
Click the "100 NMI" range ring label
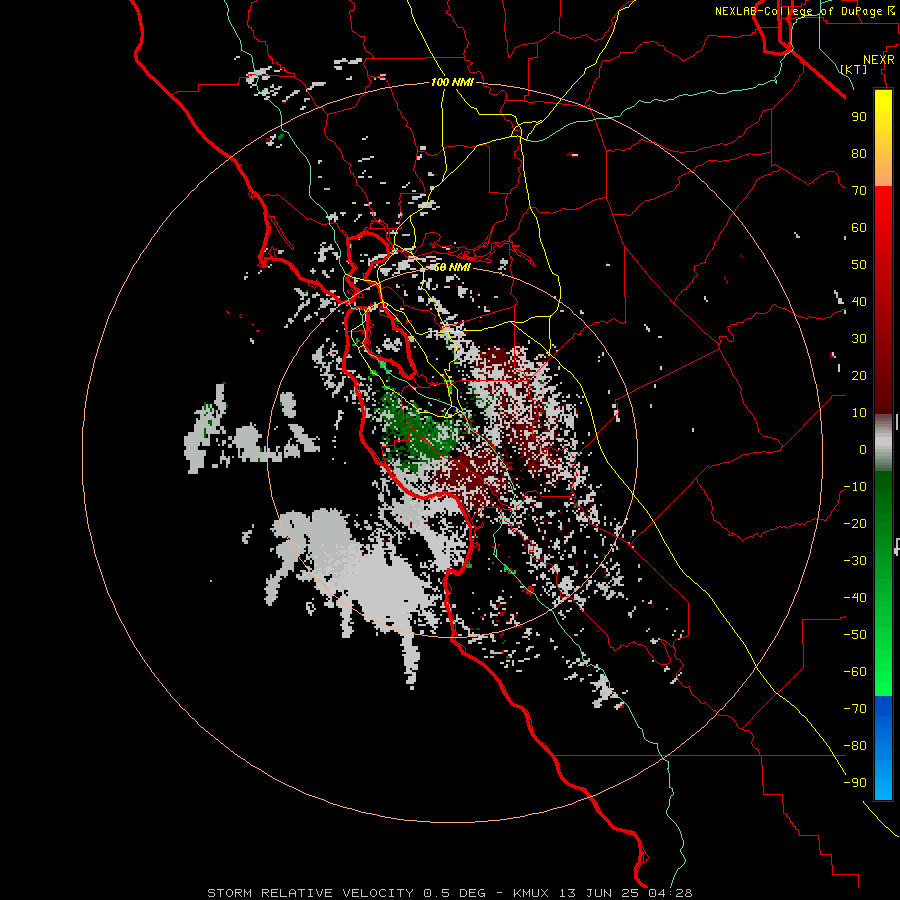pyautogui.click(x=452, y=82)
